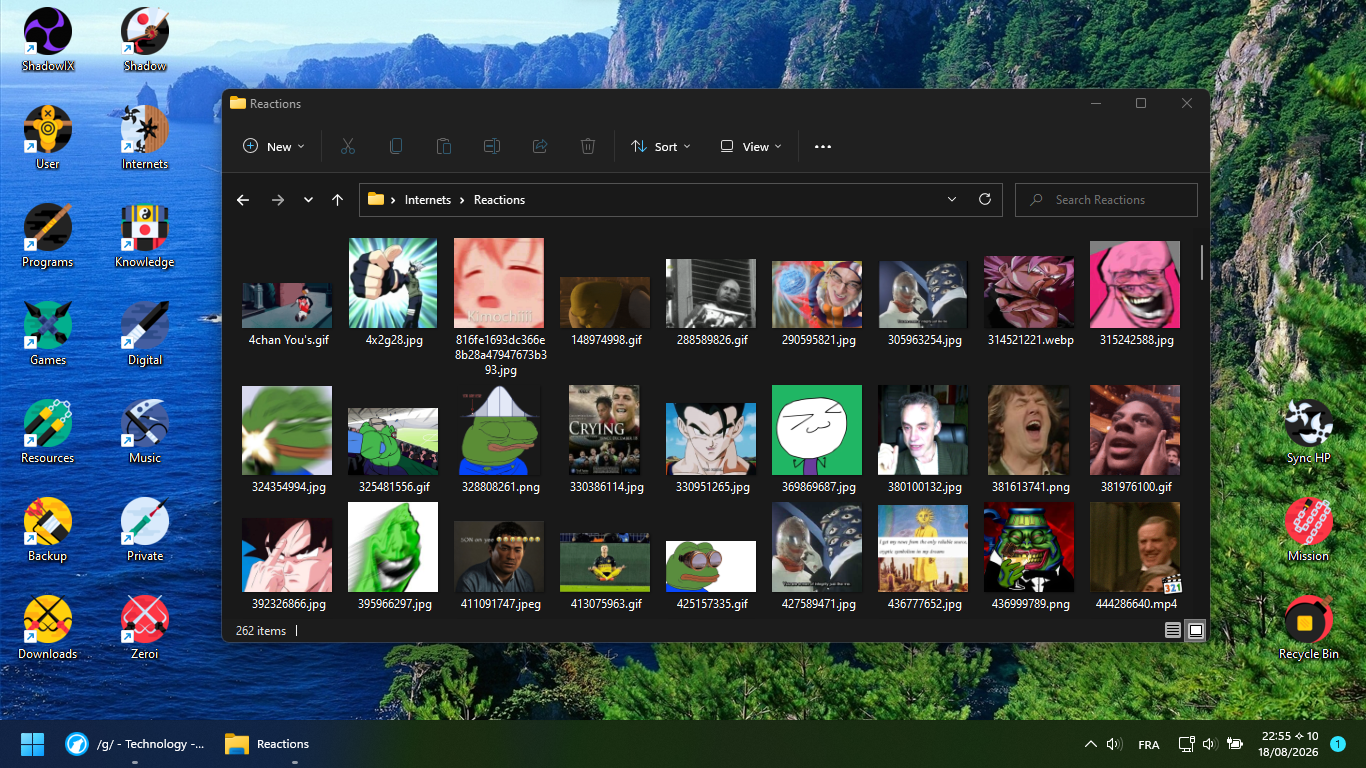Select the 411091747.jpeg thumbnail
Viewport: 1366px width, 768px height.
point(499,557)
